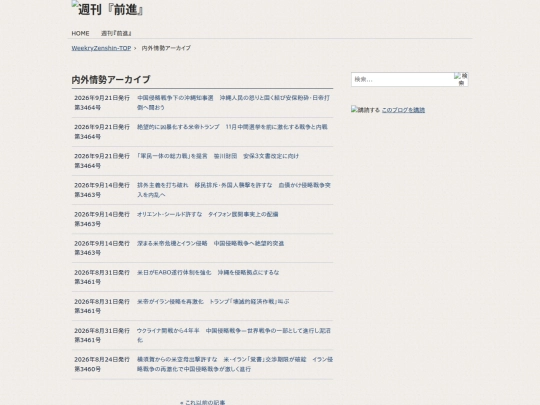The image size is (540, 405).
Task: Open the article 排外主義を打ち破れ
Action: click(x=234, y=190)
